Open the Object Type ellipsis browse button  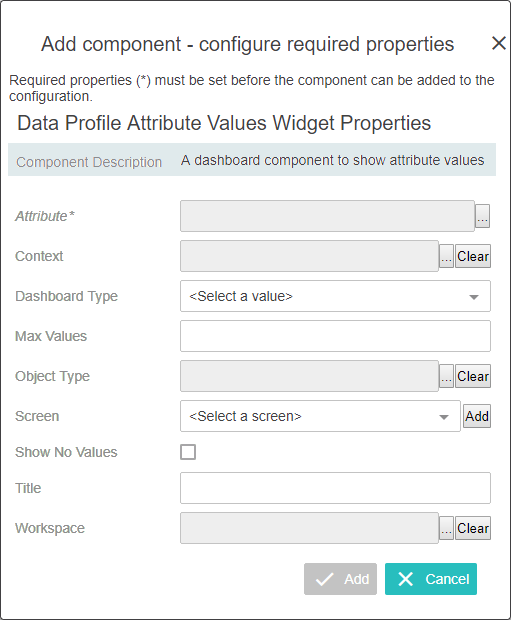(446, 376)
